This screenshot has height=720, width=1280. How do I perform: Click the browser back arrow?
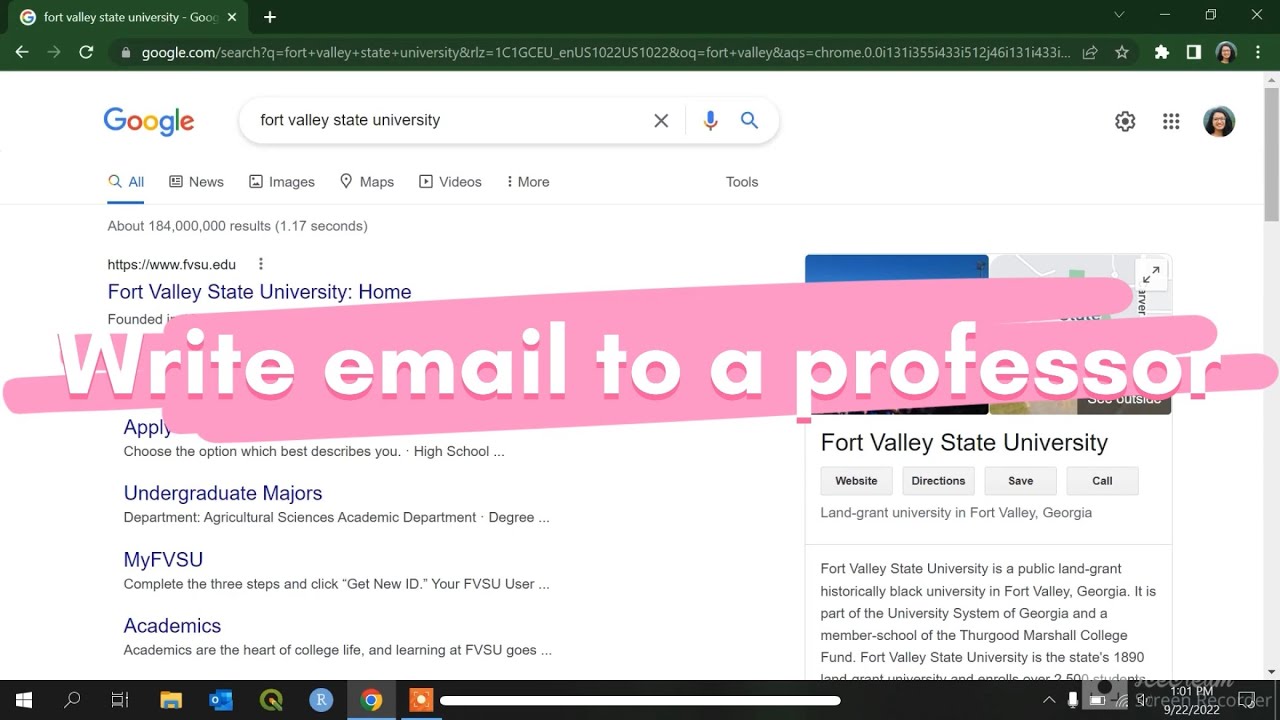point(22,52)
